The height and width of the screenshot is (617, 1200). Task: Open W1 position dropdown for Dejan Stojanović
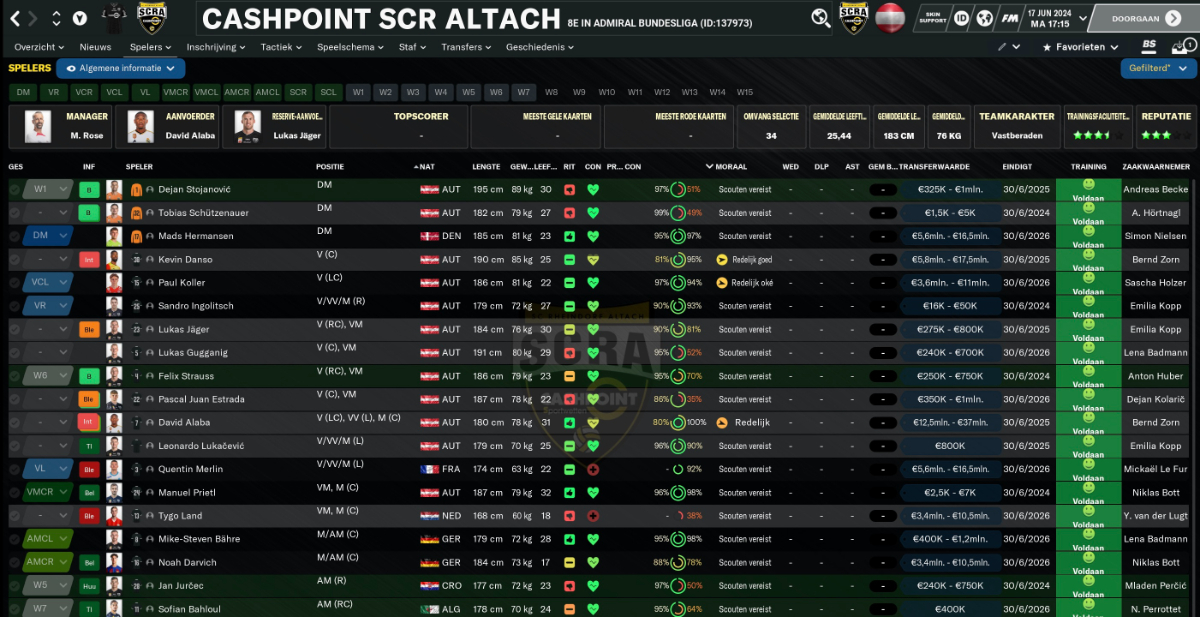48,189
